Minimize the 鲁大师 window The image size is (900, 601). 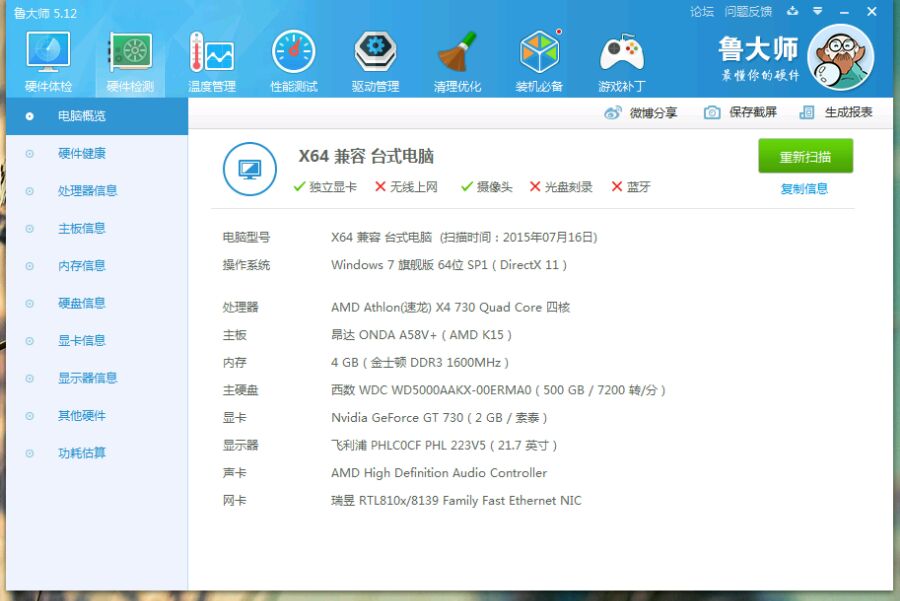[x=844, y=12]
